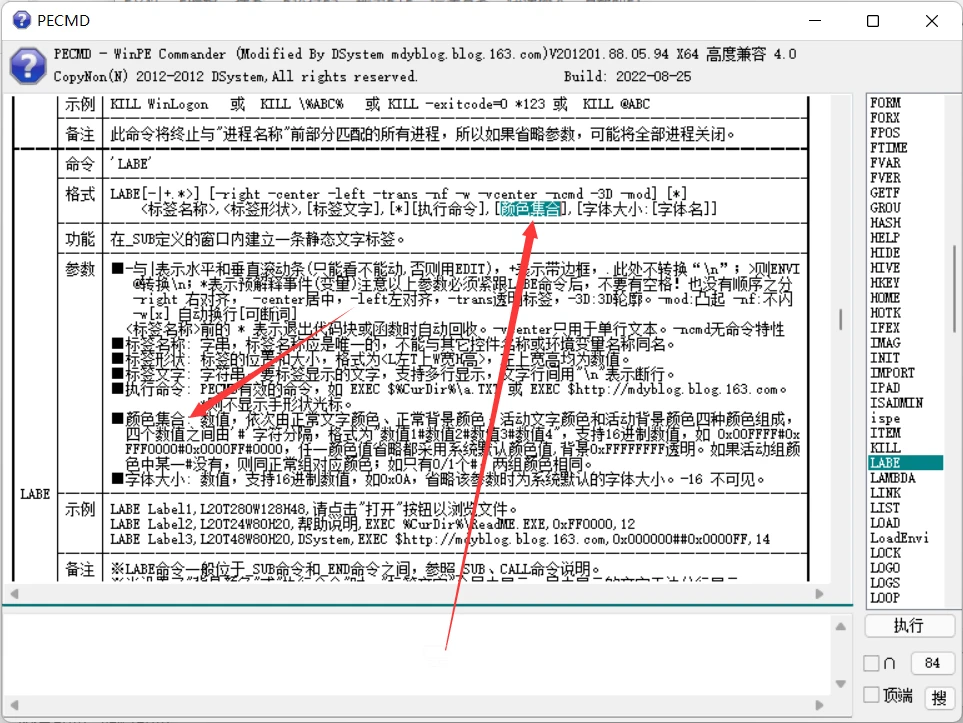
Task: Select GETF in the command list
Action: click(x=884, y=193)
